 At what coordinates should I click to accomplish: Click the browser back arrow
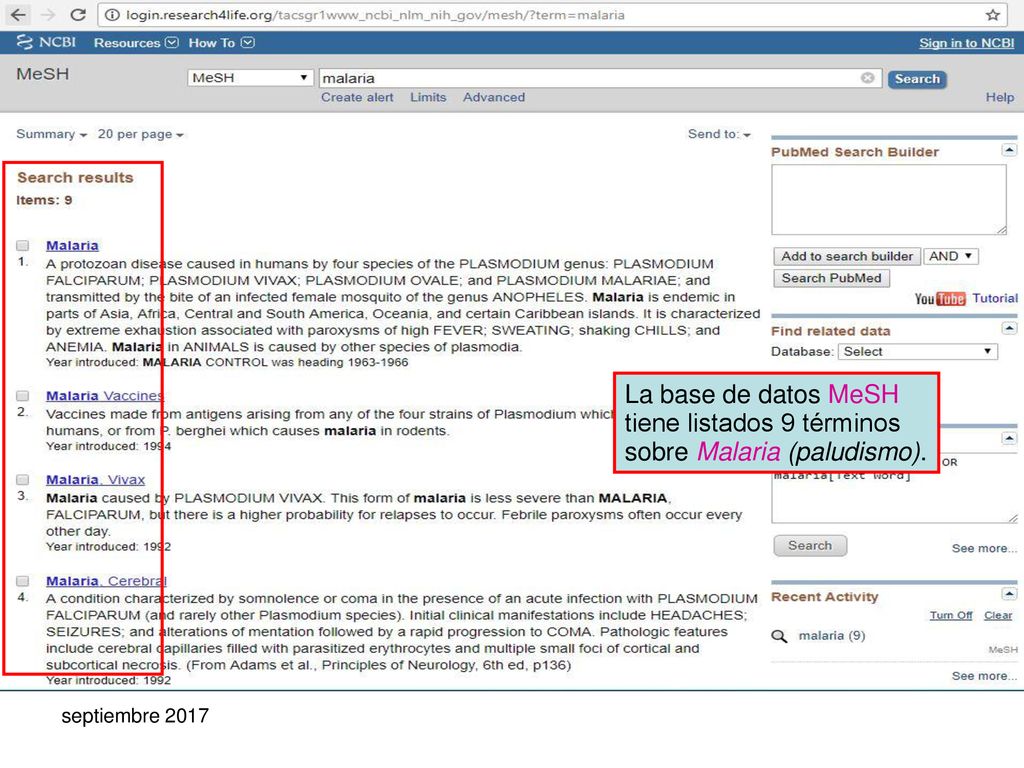(x=19, y=14)
